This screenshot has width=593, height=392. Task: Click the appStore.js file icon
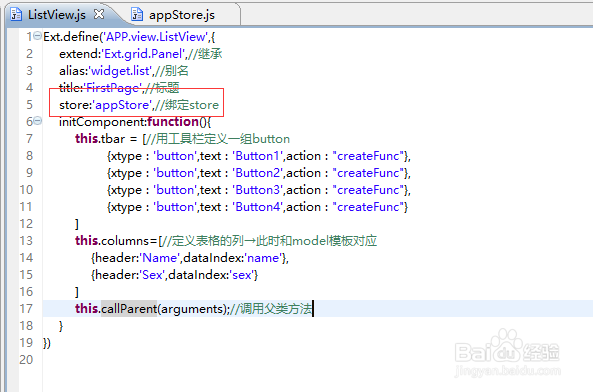click(137, 14)
